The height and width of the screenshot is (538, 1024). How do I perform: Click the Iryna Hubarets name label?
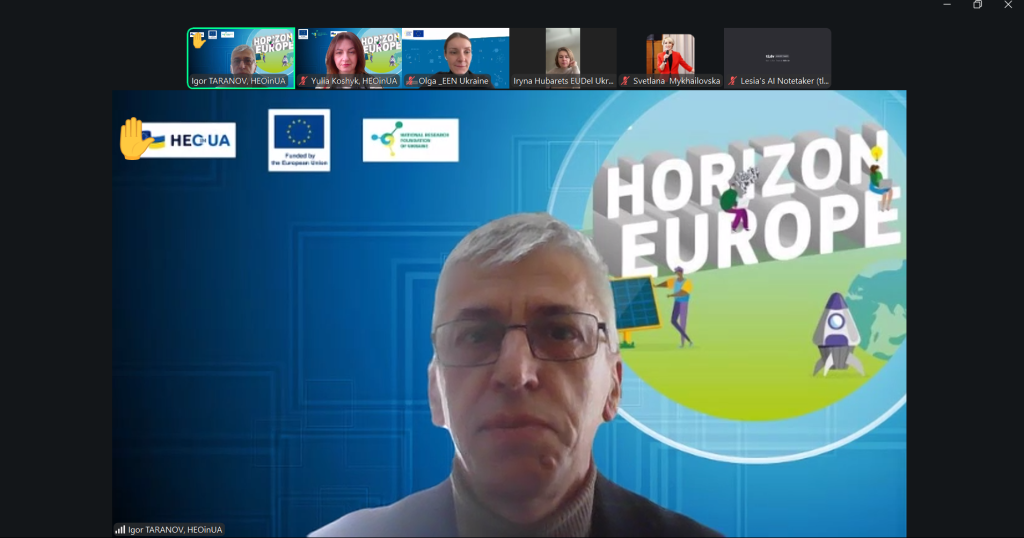pos(563,81)
